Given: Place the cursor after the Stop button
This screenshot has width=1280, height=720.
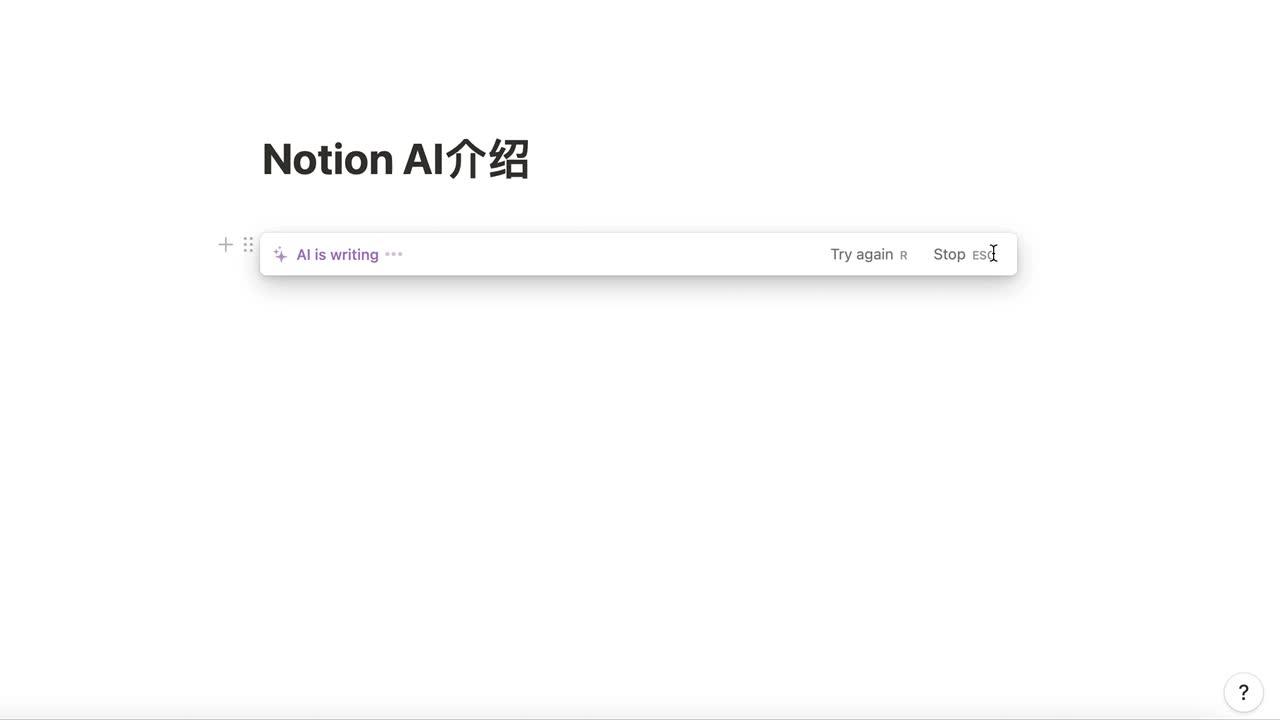Looking at the screenshot, I should [x=992, y=254].
